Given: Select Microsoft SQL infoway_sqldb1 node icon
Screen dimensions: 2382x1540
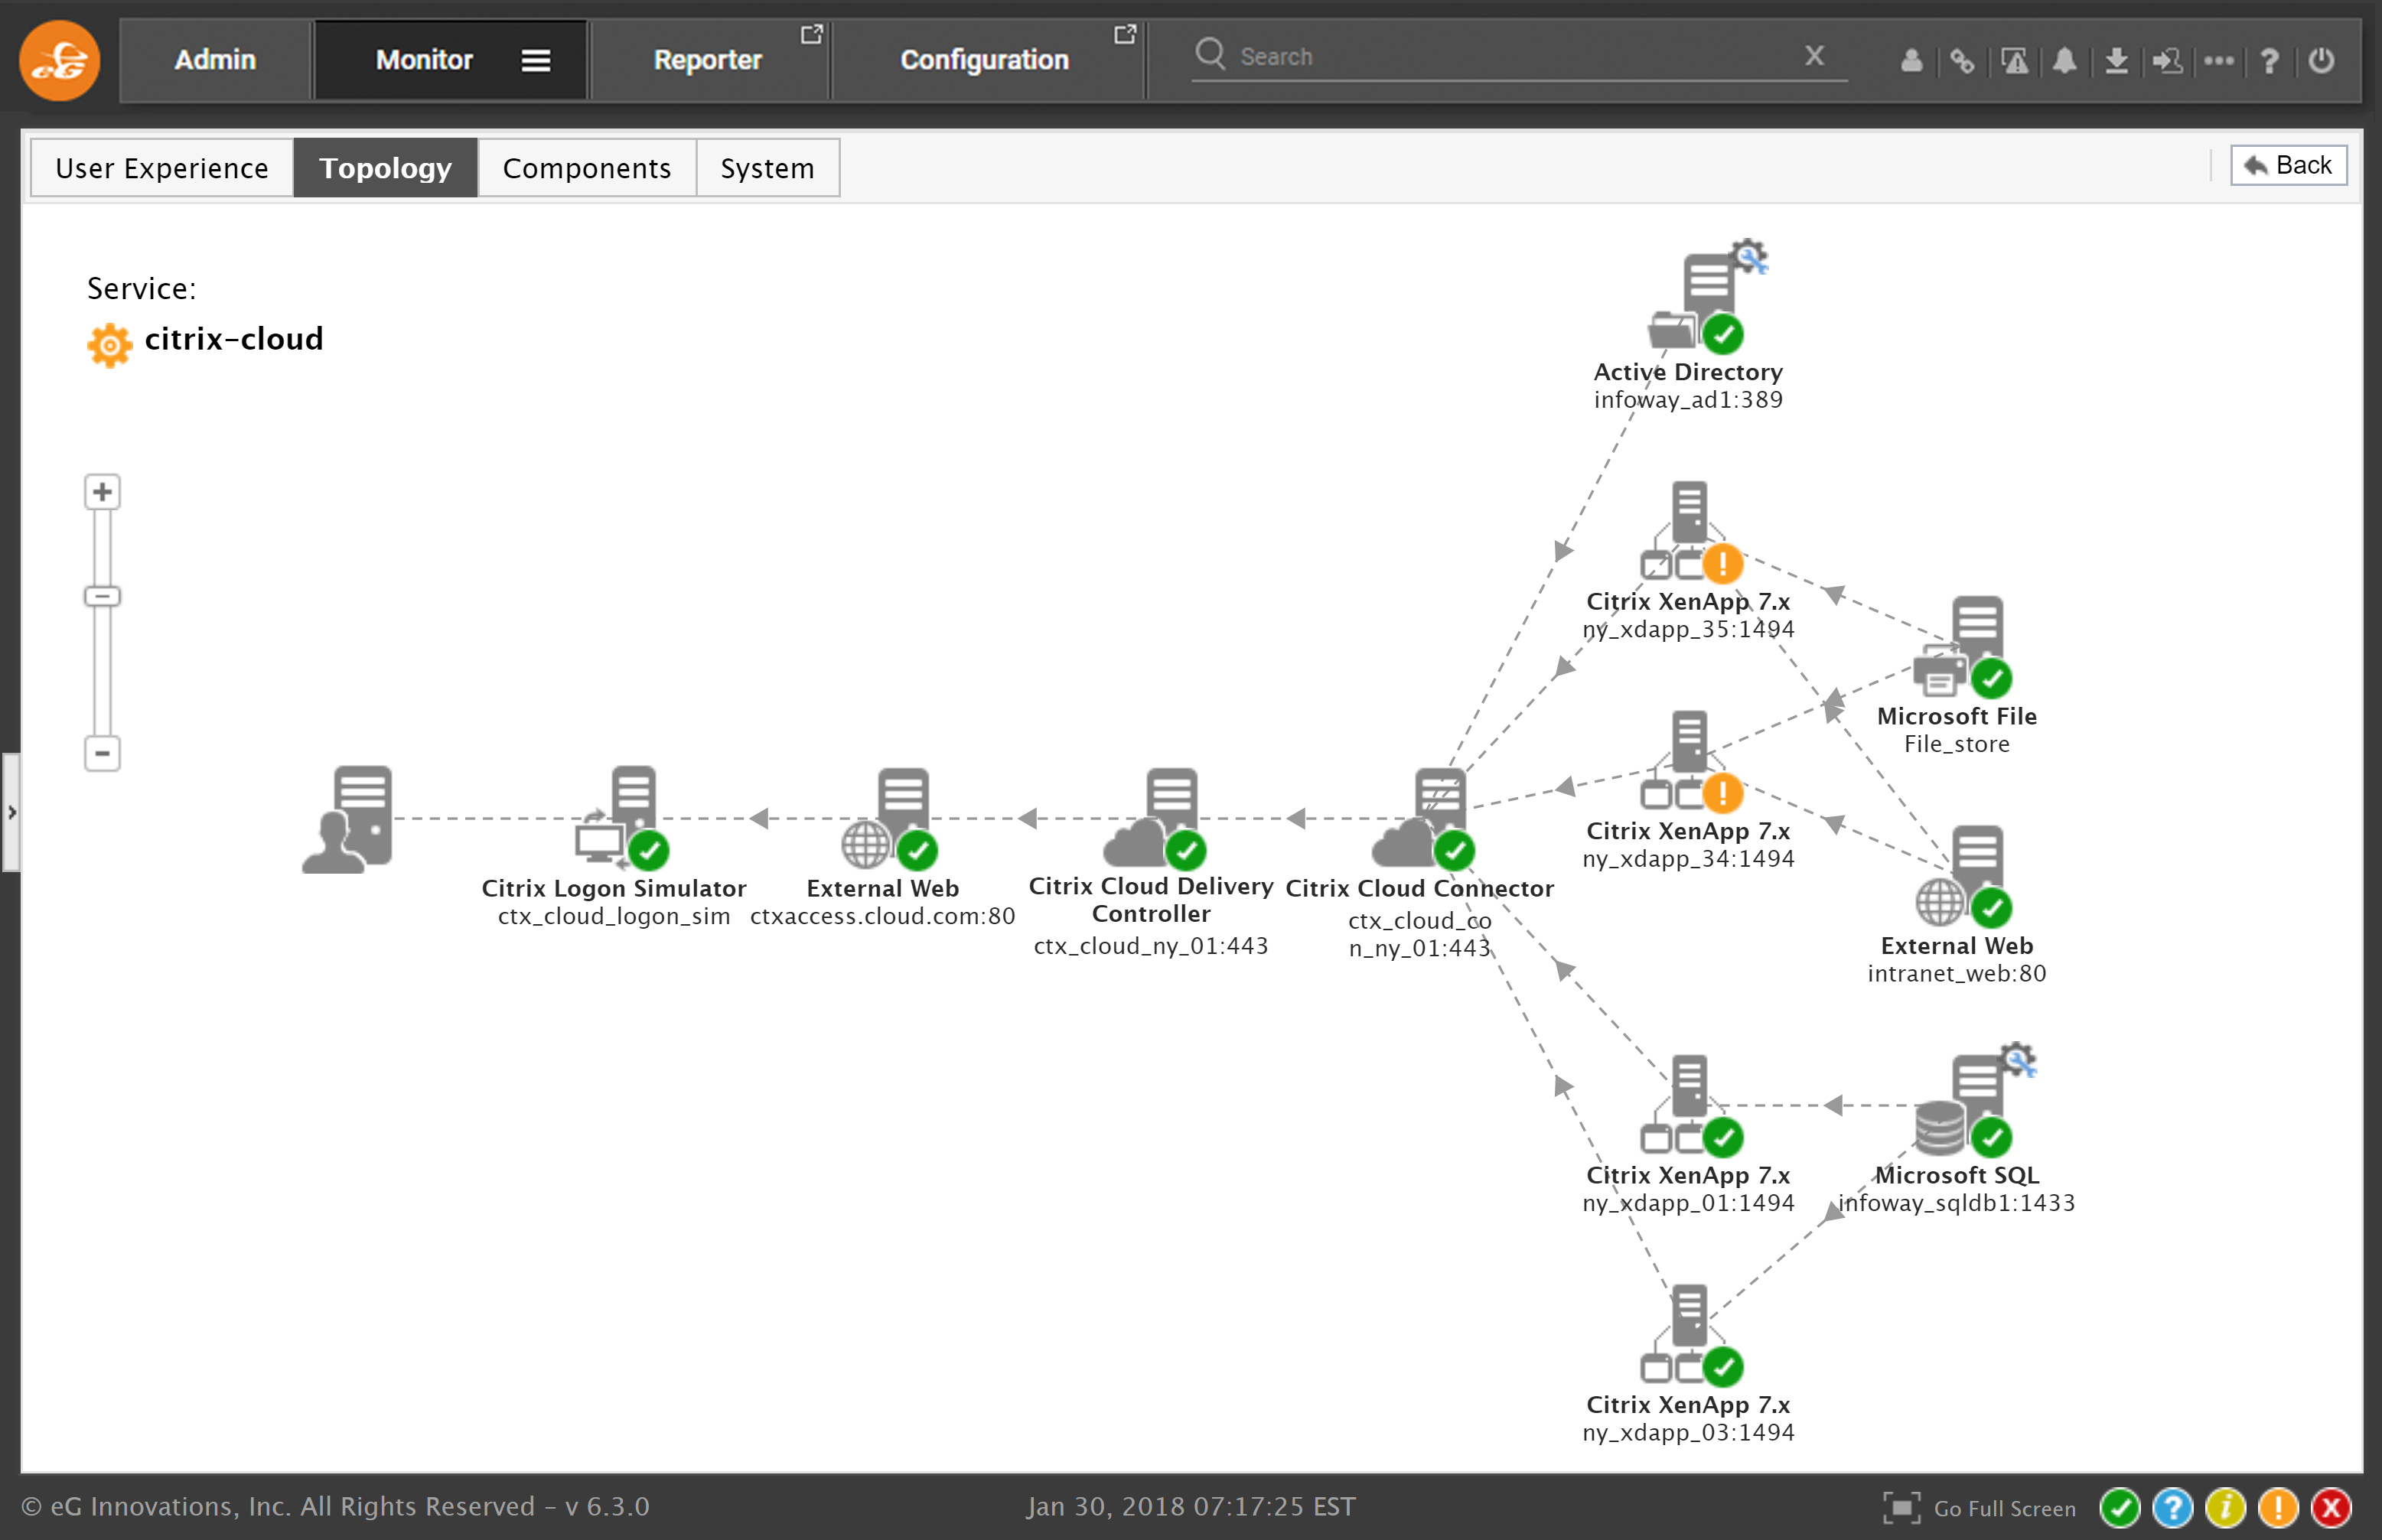Looking at the screenshot, I should point(1964,1105).
